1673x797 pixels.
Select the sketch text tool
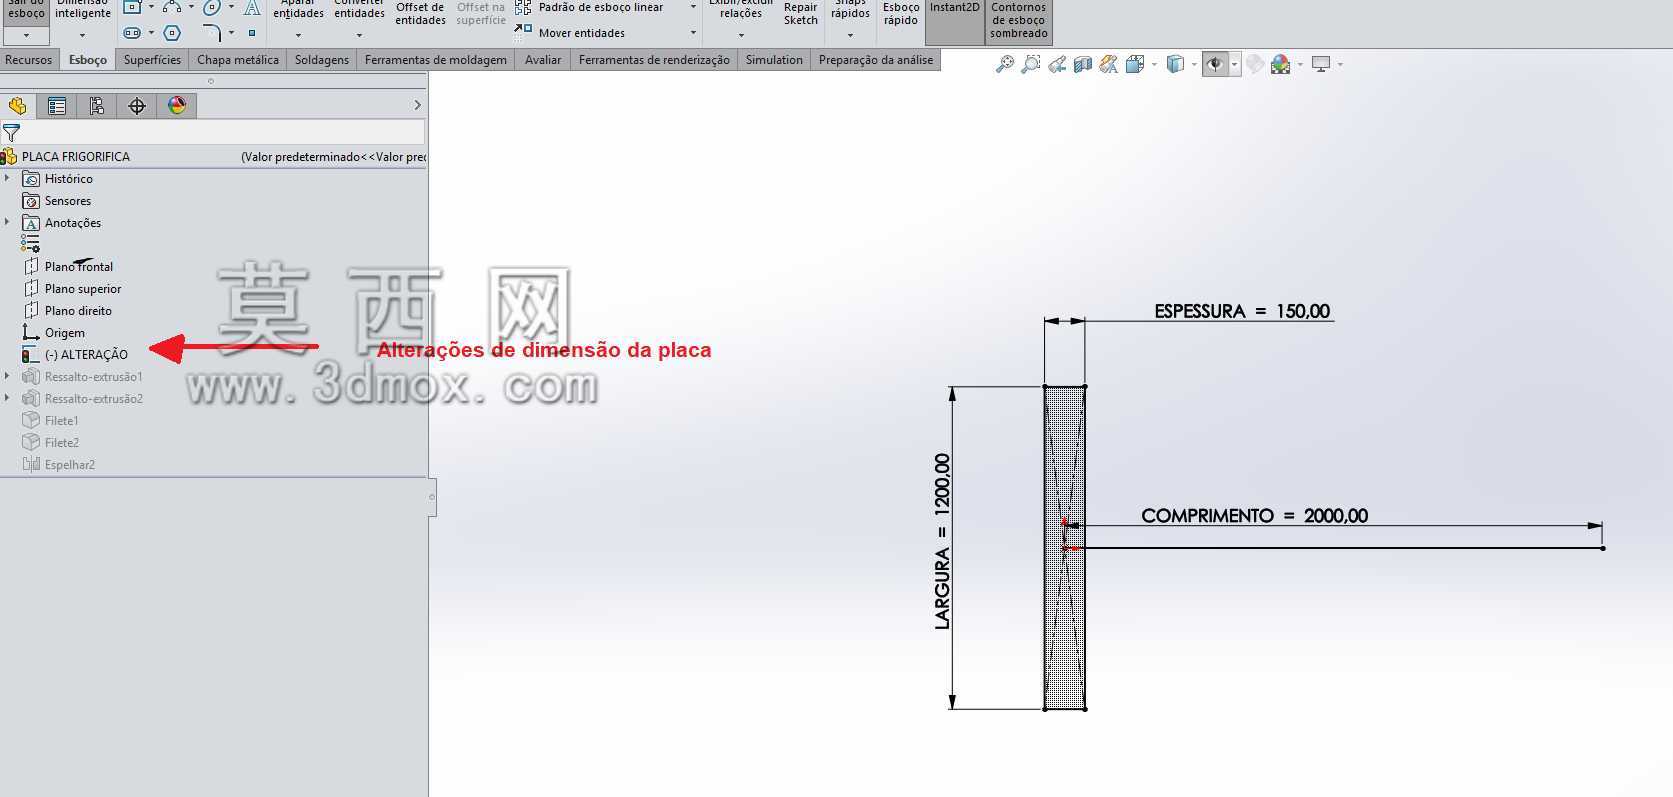252,7
